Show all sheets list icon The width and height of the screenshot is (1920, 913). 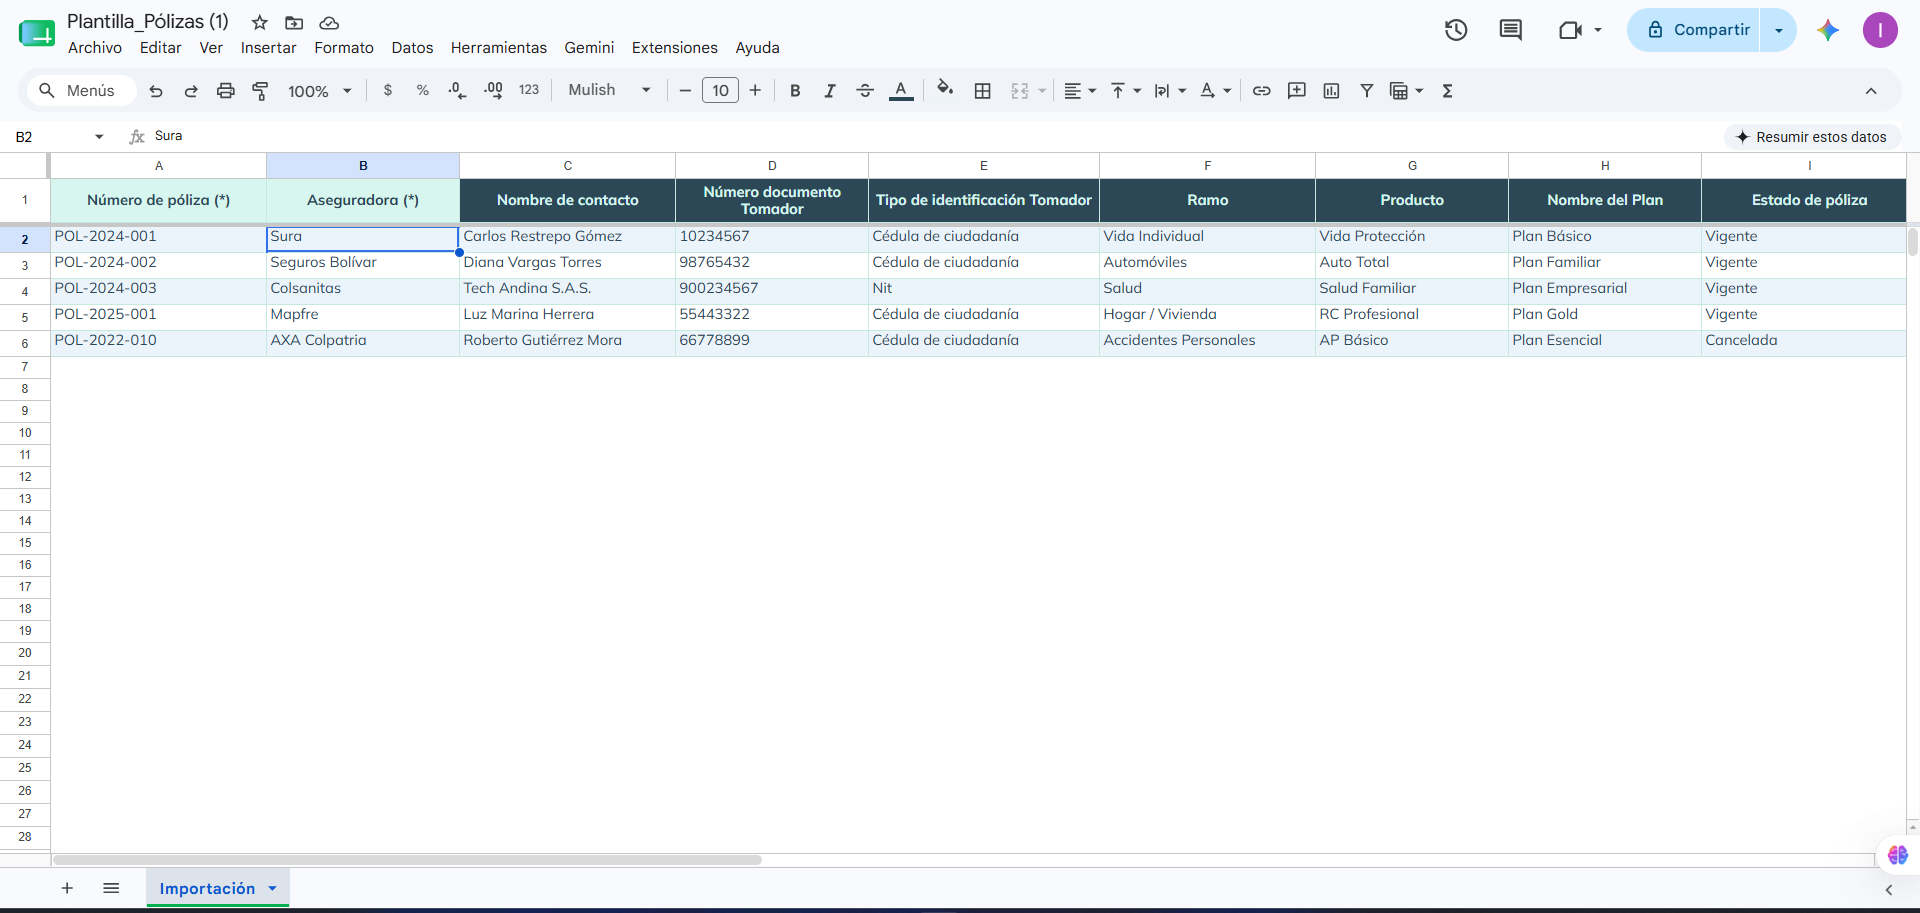click(111, 888)
